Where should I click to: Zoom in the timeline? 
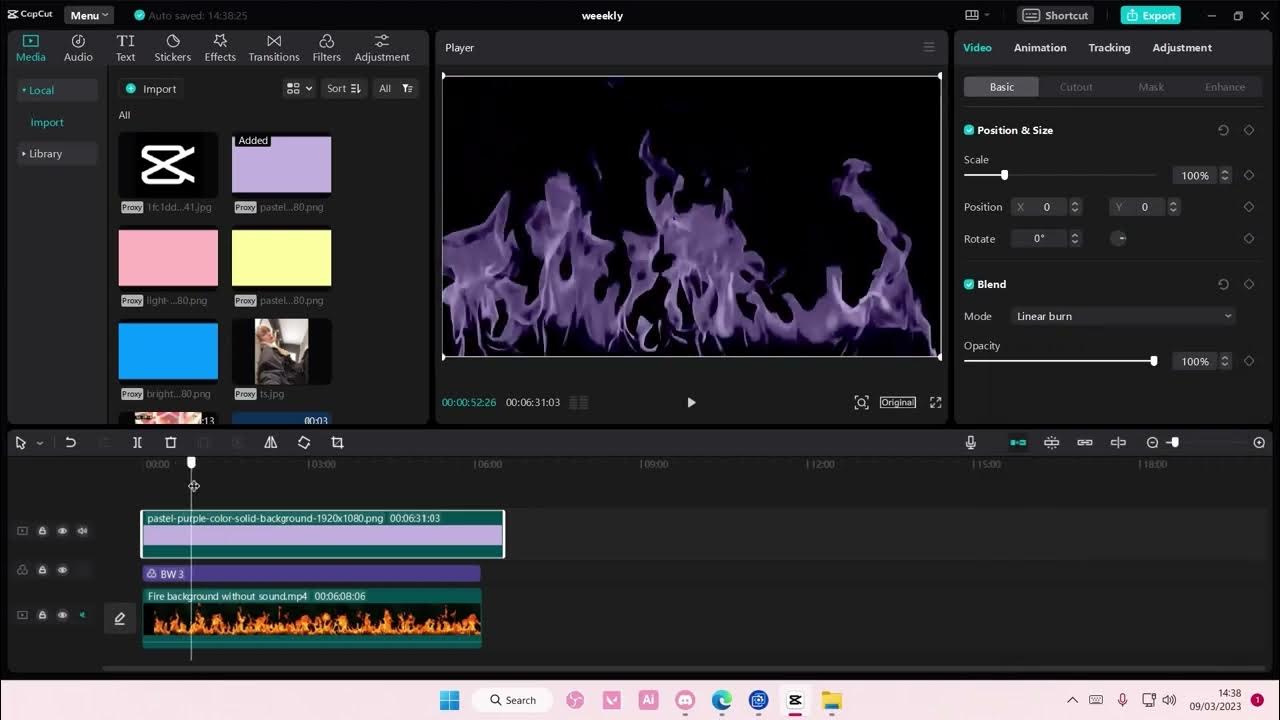pyautogui.click(x=1259, y=442)
